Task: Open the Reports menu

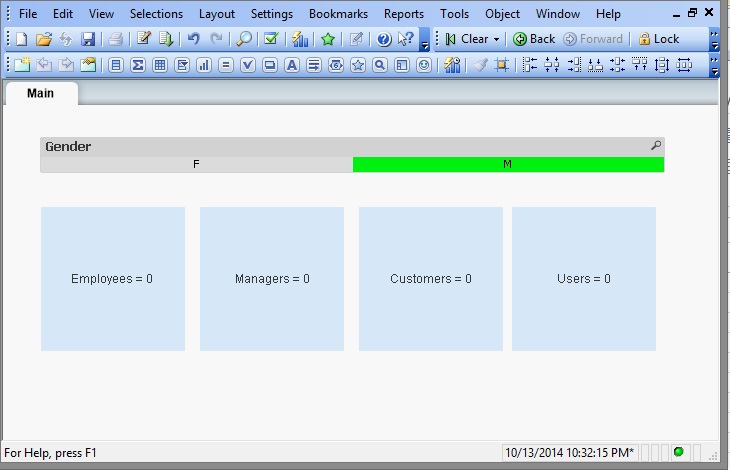Action: pos(404,14)
